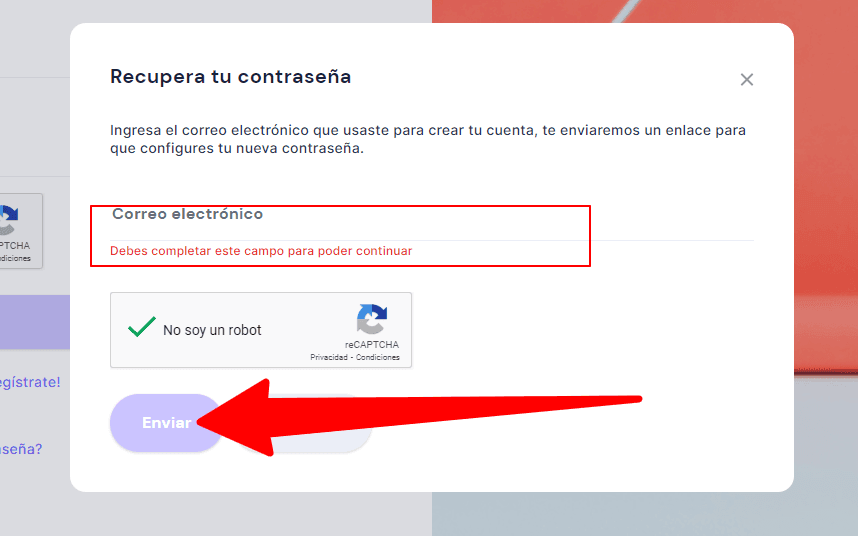This screenshot has width=858, height=536.
Task: Click the reCAPTCHA text under the logo
Action: tap(372, 345)
